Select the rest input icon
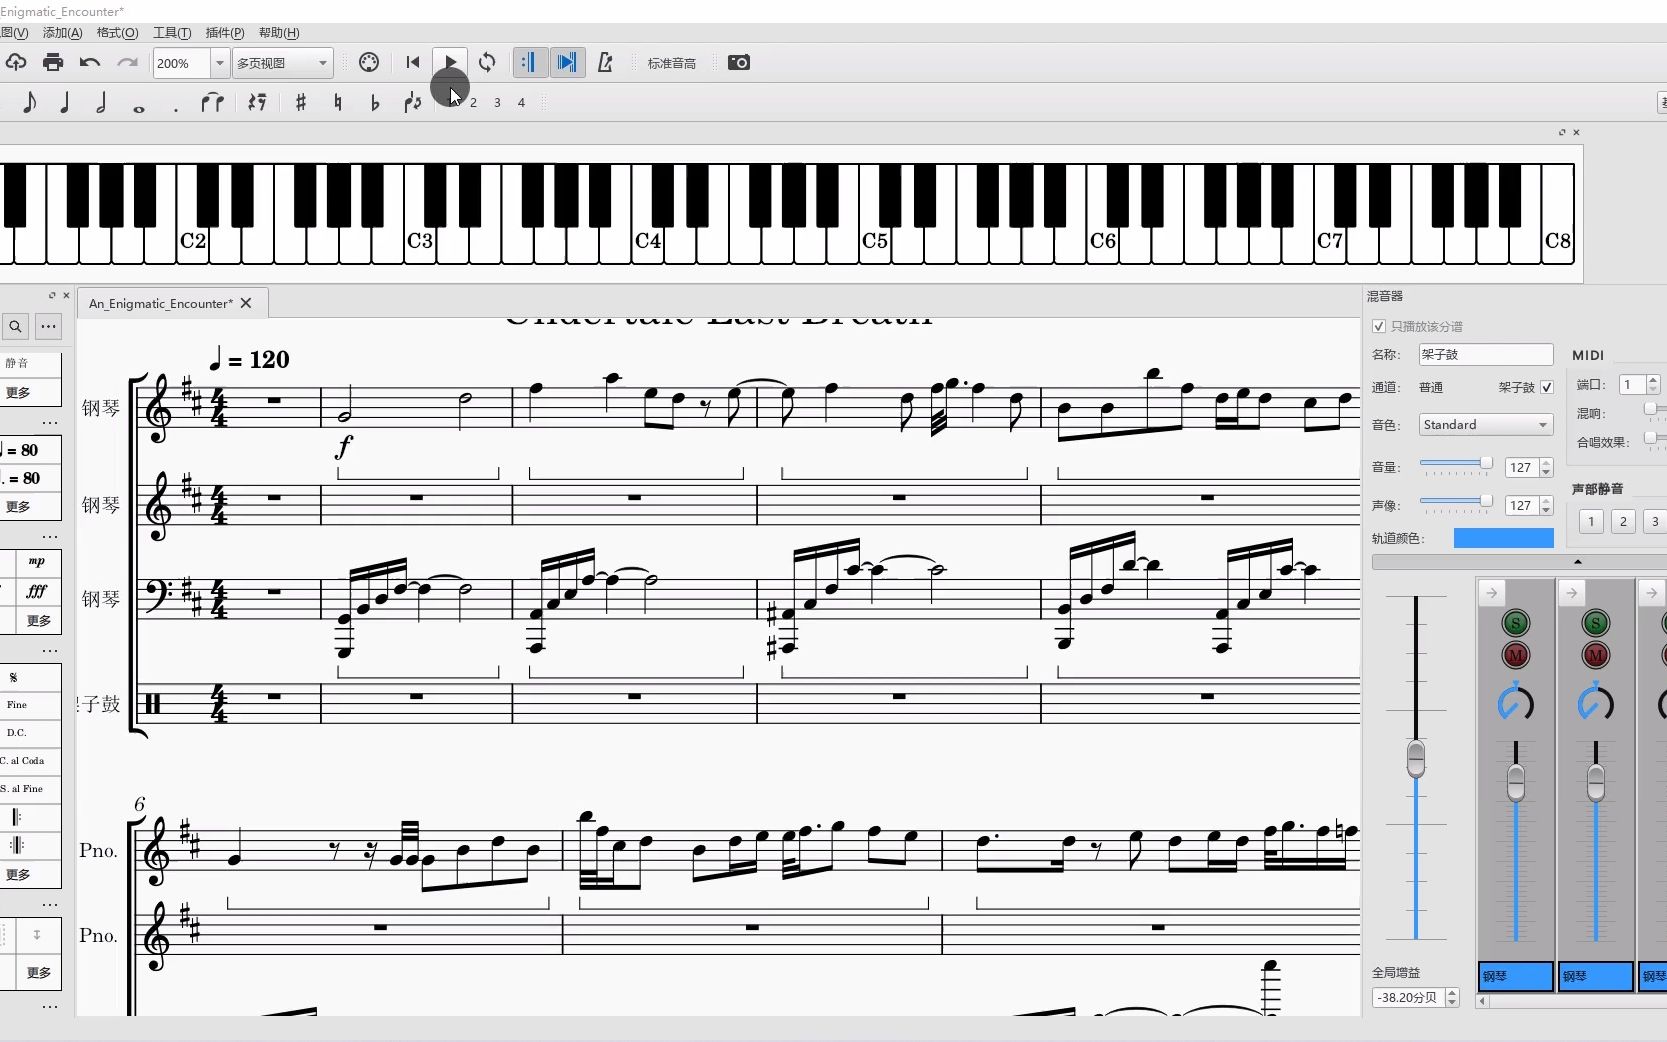The width and height of the screenshot is (1667, 1042). click(x=257, y=102)
